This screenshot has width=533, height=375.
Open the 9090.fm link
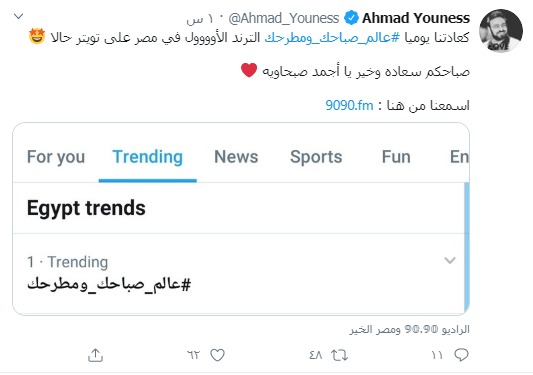coord(349,105)
